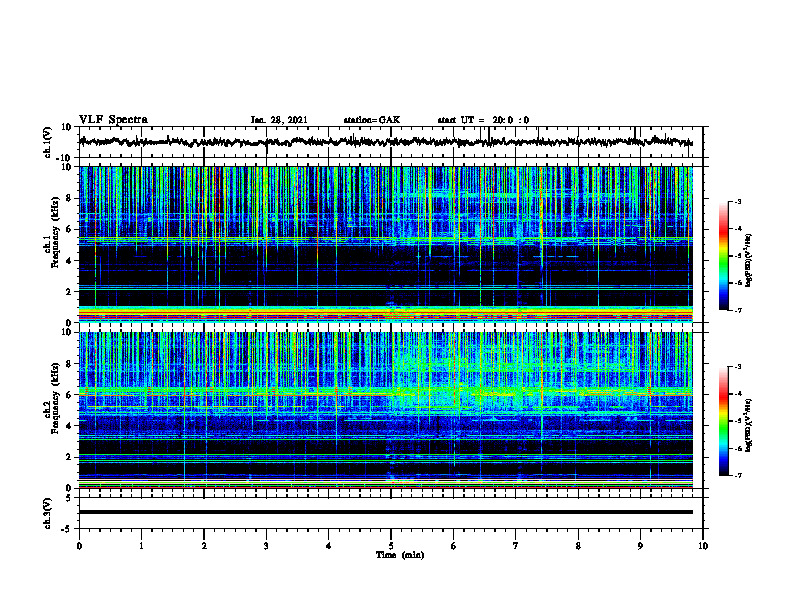Click the "6" kHz tick of ch.2 spectrogram
This screenshot has width=792, height=612.
tap(69, 395)
